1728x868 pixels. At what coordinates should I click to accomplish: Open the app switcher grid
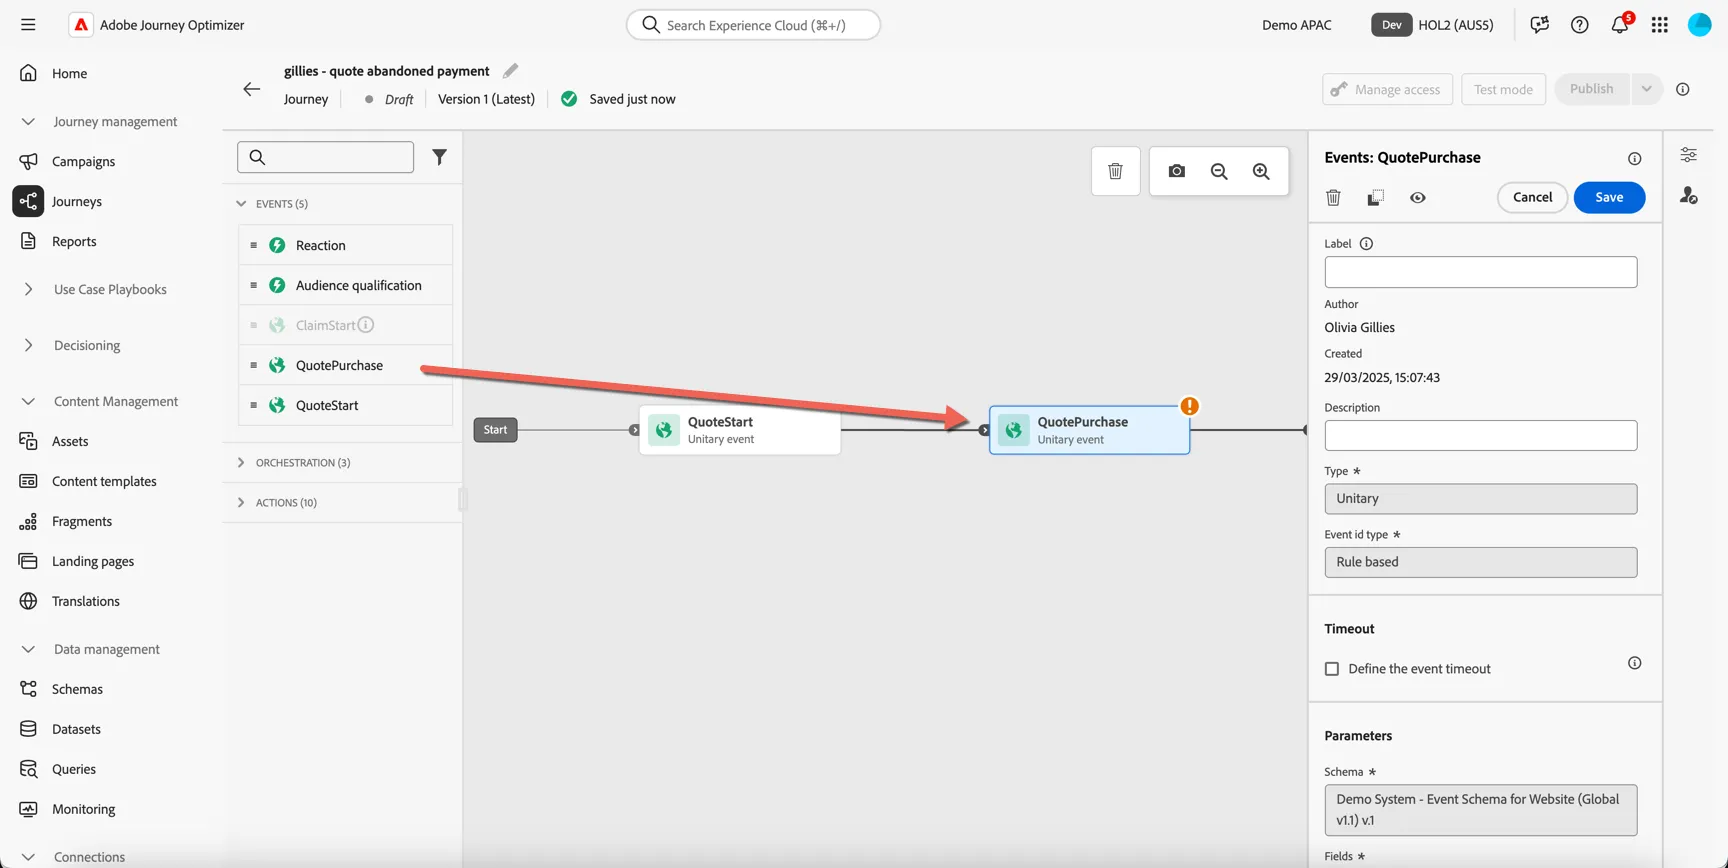(1660, 25)
